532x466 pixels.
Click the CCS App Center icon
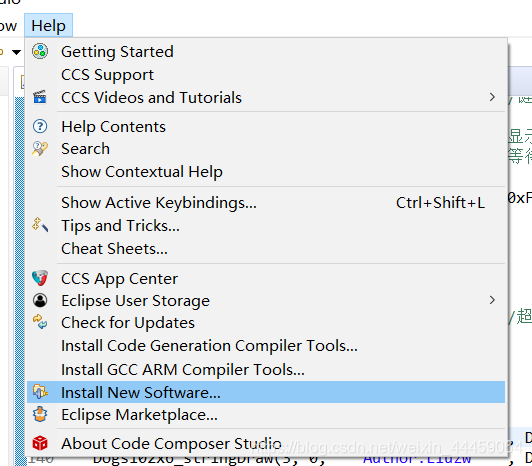coord(40,278)
